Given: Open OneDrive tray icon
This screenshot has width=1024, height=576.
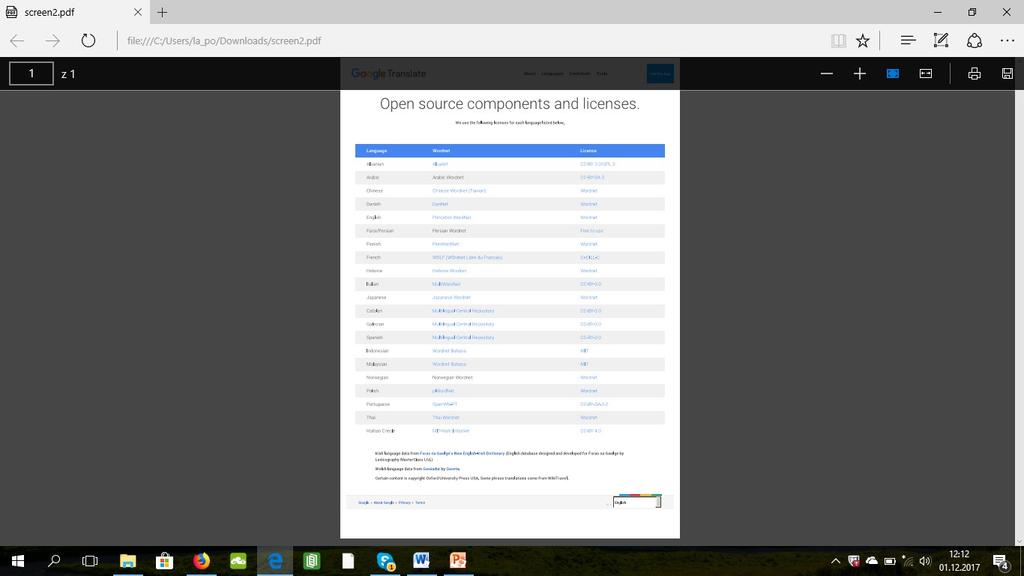Looking at the screenshot, I should coord(872,561).
